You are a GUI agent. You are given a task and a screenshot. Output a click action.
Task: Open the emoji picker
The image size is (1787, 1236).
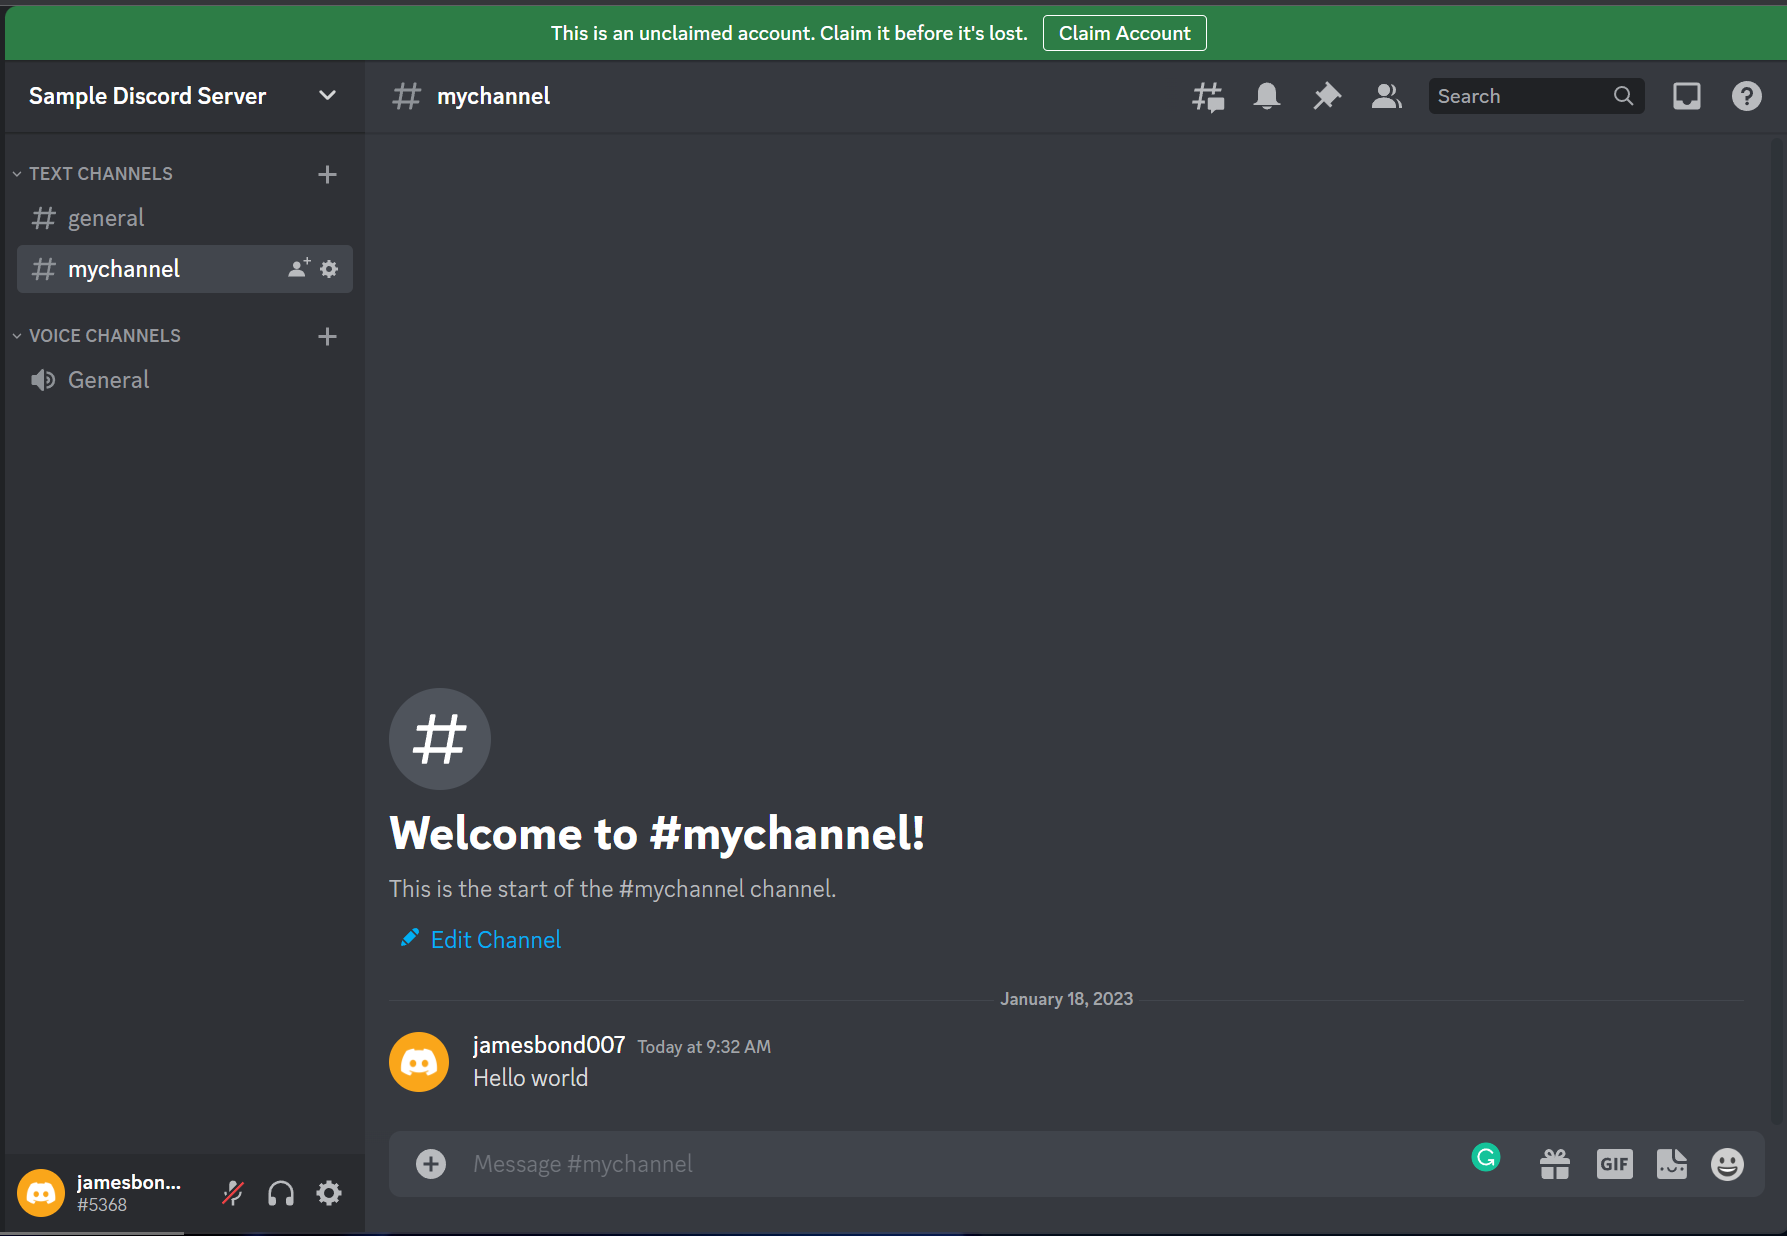point(1727,1164)
